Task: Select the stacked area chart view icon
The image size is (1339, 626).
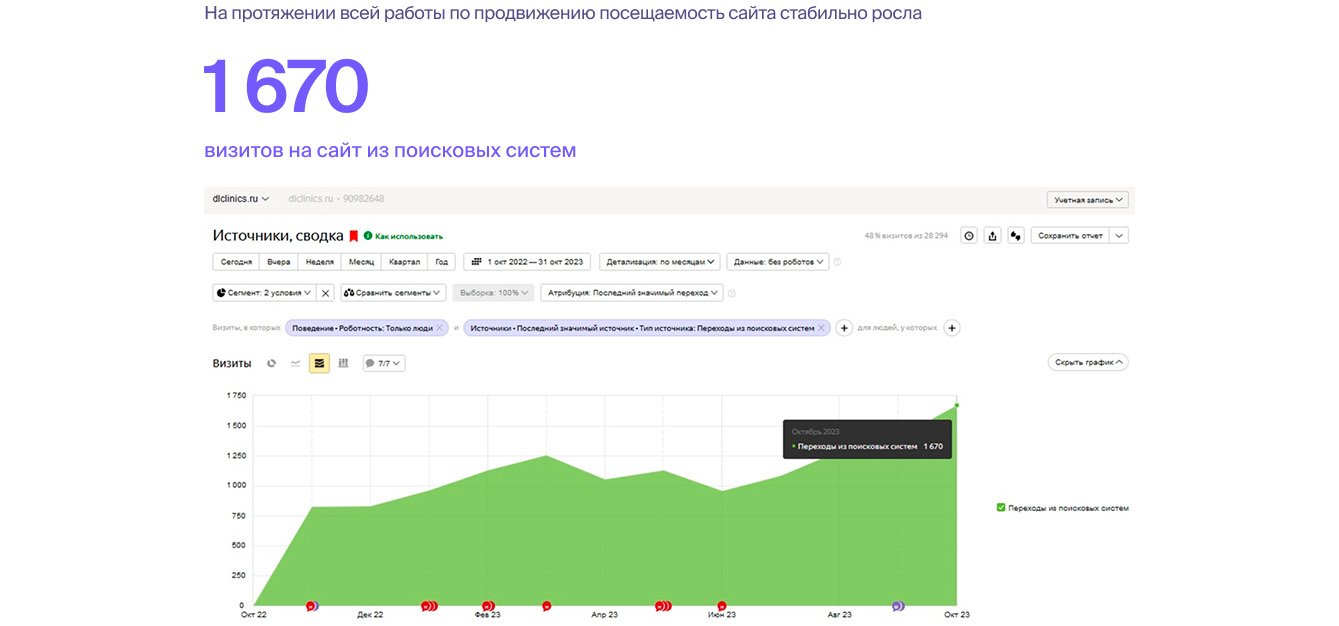Action: click(319, 363)
